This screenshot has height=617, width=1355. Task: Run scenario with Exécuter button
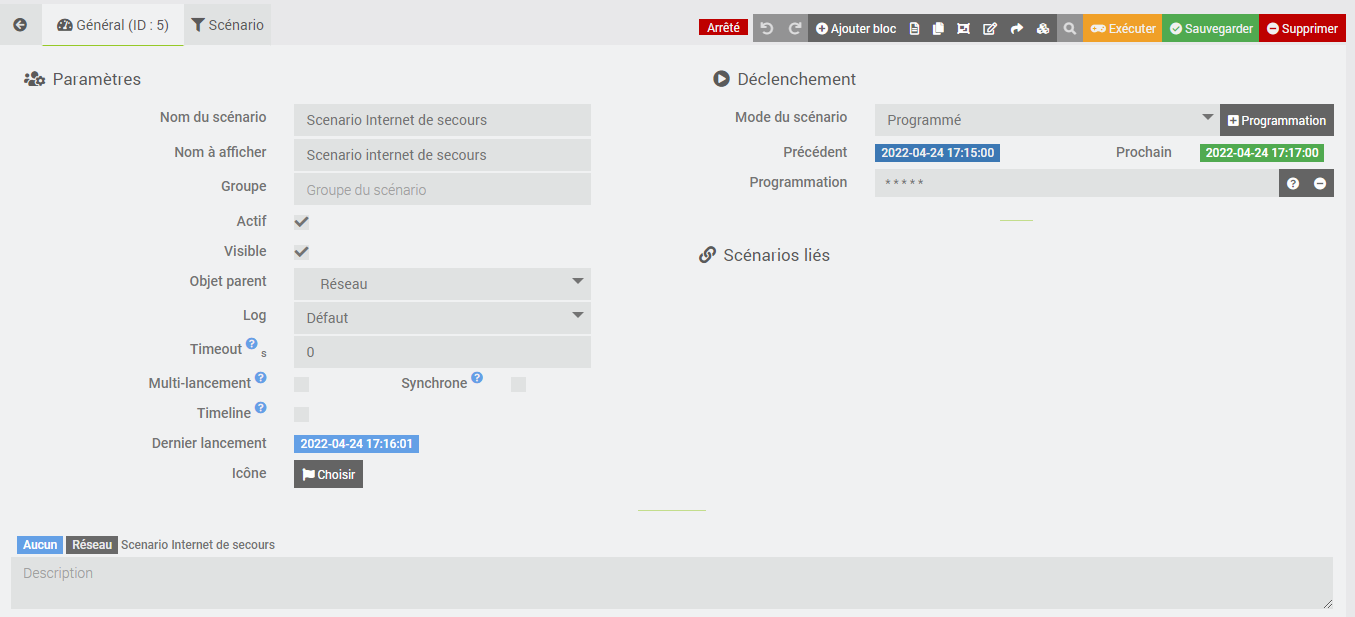(x=1122, y=29)
